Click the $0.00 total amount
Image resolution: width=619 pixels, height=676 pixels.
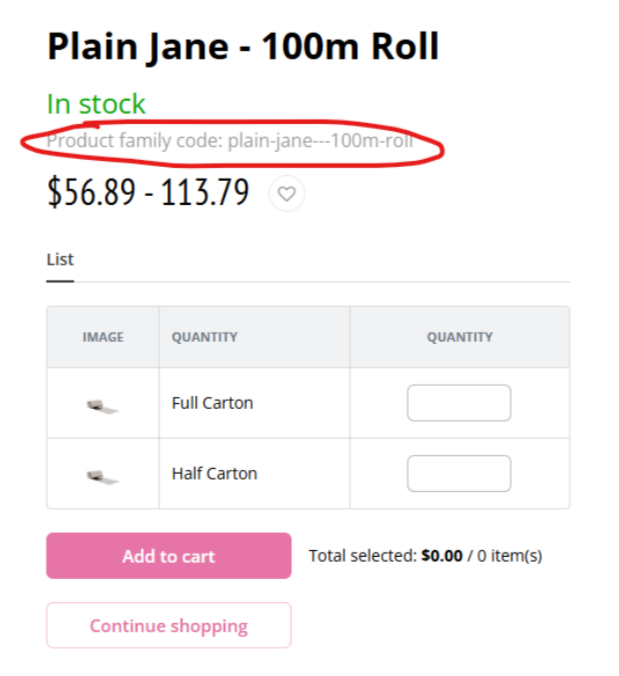(441, 556)
